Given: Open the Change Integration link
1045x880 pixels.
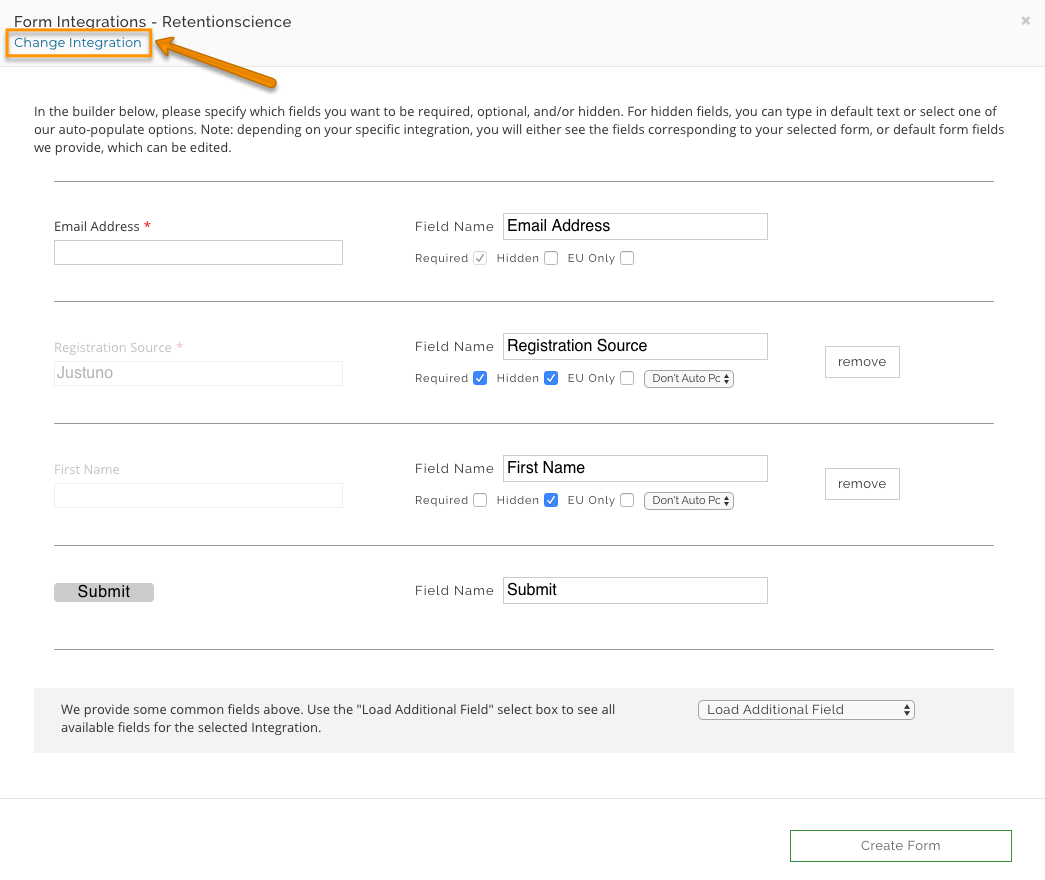Looking at the screenshot, I should 78,43.
